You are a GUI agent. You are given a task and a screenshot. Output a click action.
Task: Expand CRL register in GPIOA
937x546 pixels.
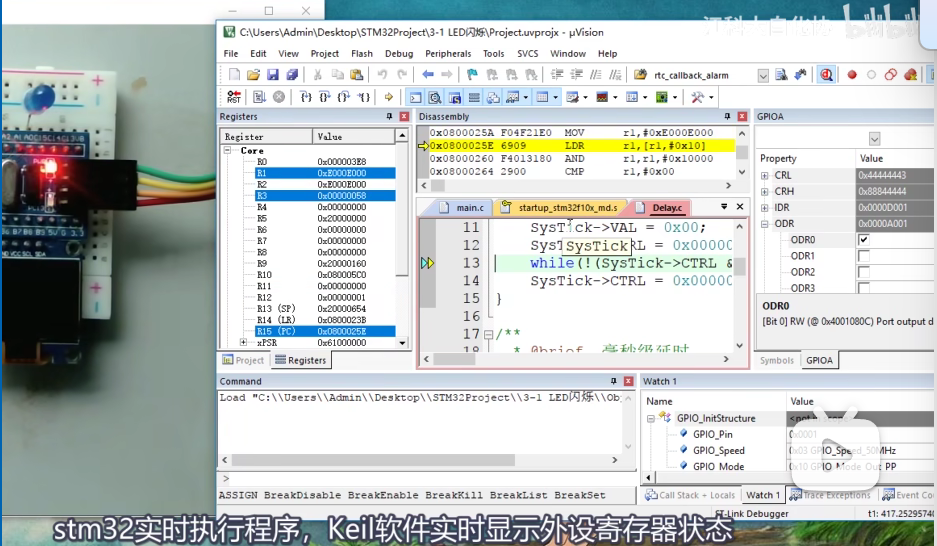click(764, 176)
